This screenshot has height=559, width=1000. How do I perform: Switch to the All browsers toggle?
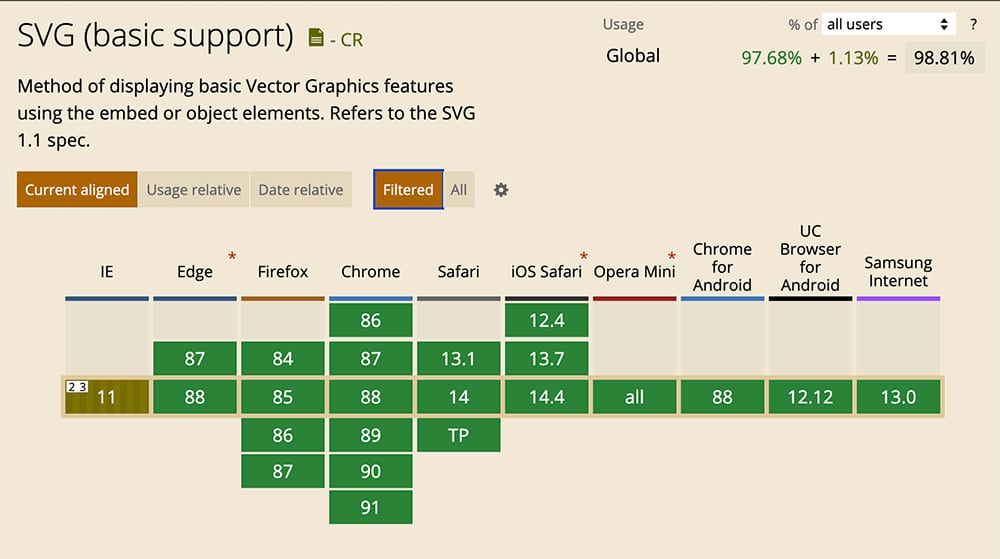(459, 189)
